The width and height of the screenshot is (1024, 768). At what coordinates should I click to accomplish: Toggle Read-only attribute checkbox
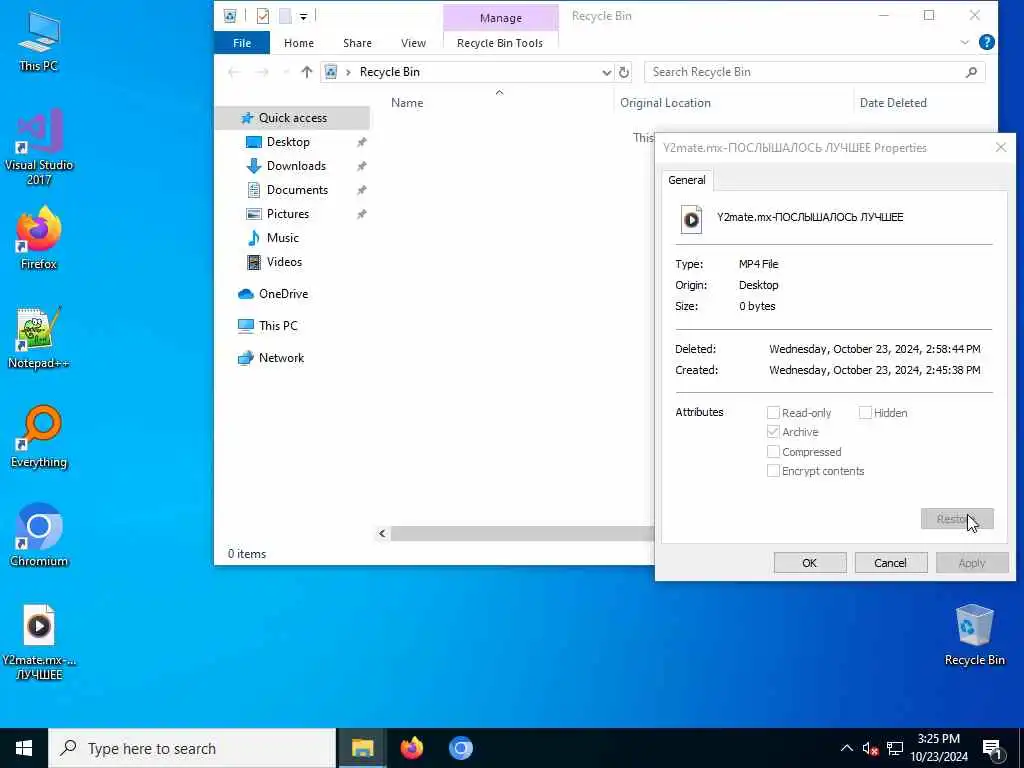pyautogui.click(x=773, y=413)
